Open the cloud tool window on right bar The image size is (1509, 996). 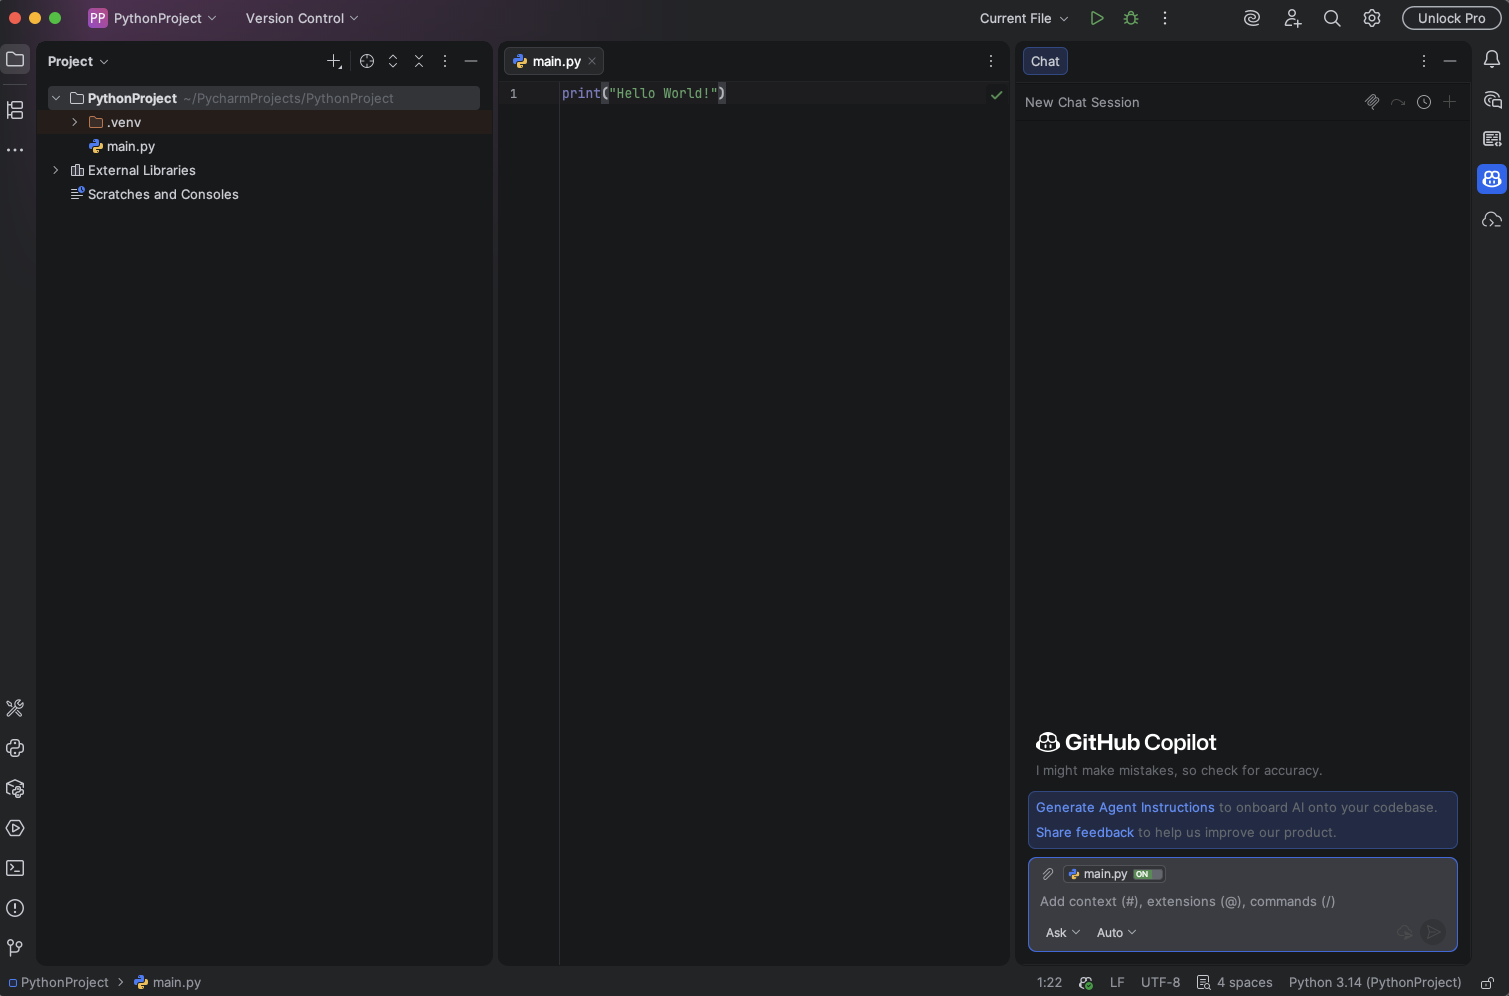pos(1492,219)
